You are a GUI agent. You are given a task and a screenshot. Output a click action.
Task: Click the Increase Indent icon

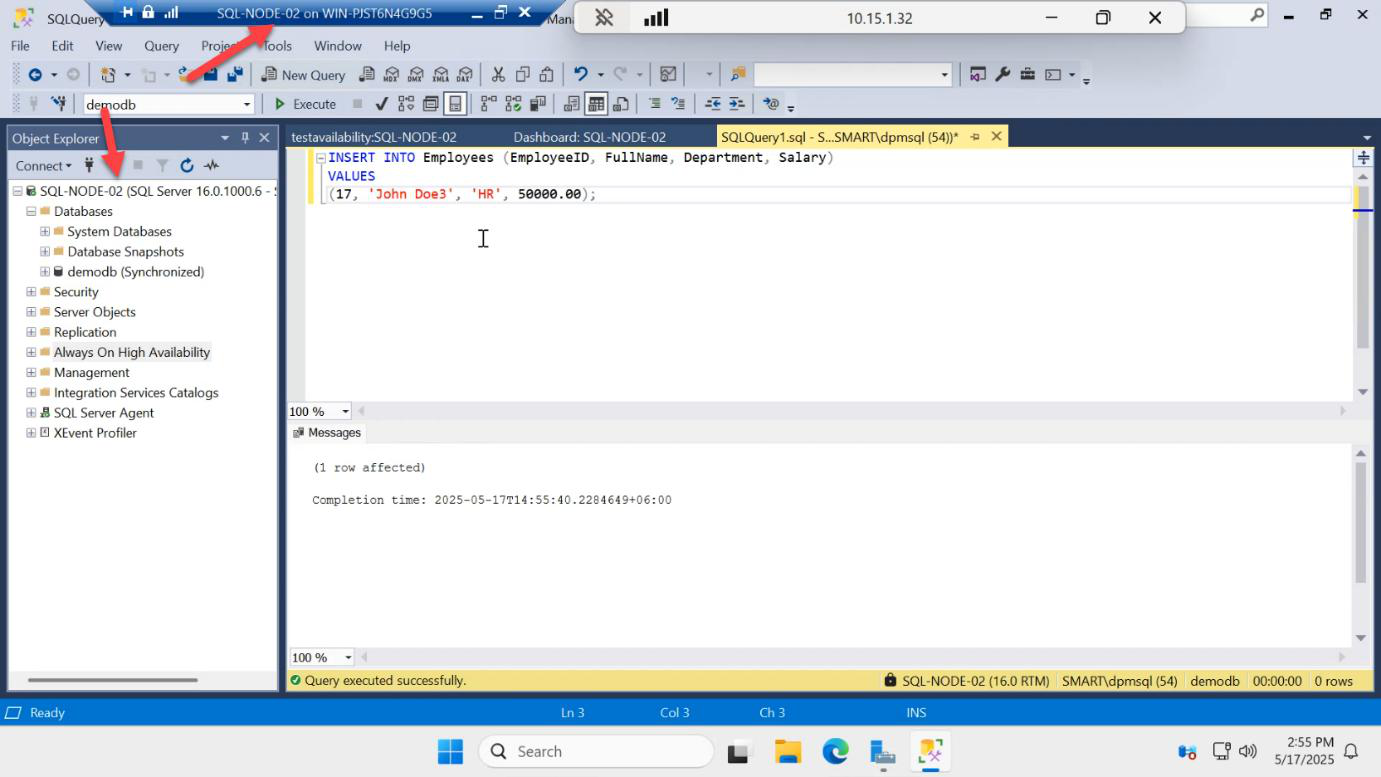pos(737,104)
